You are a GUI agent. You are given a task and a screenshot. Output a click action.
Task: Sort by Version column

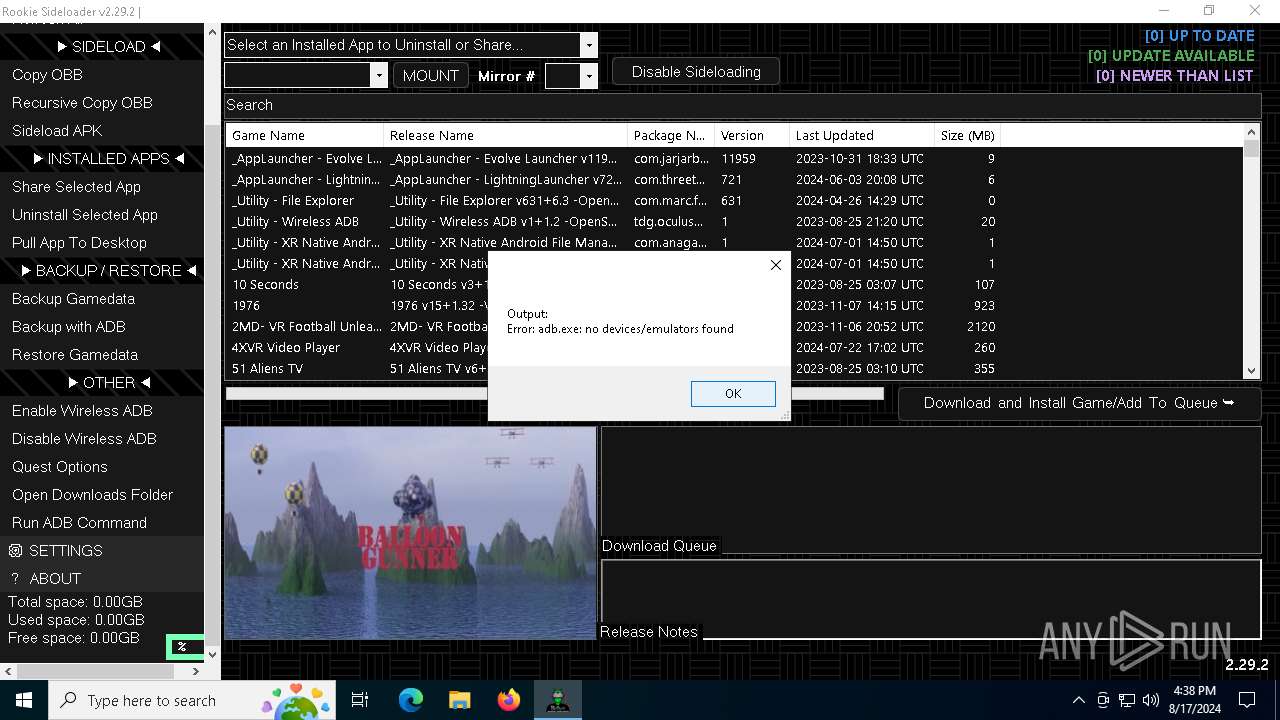coord(752,135)
